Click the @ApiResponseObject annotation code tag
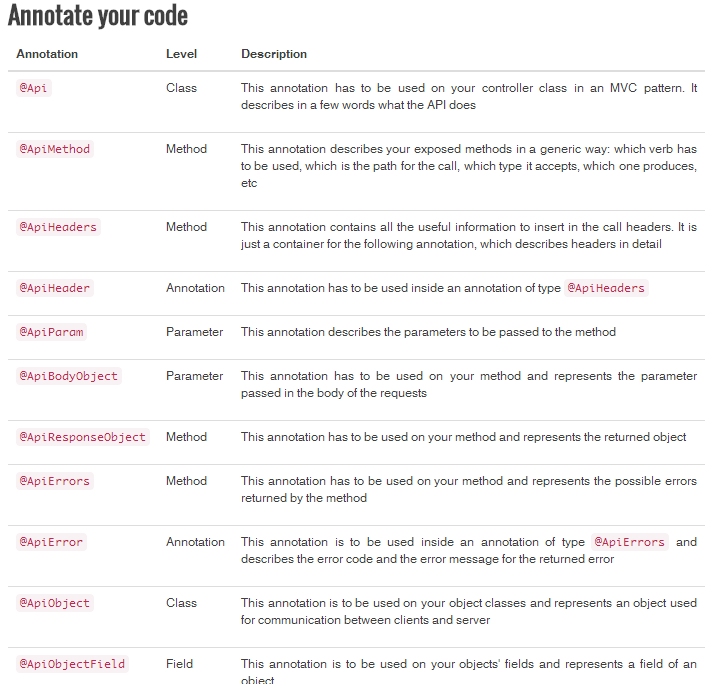The width and height of the screenshot is (716, 684). pyautogui.click(x=83, y=437)
